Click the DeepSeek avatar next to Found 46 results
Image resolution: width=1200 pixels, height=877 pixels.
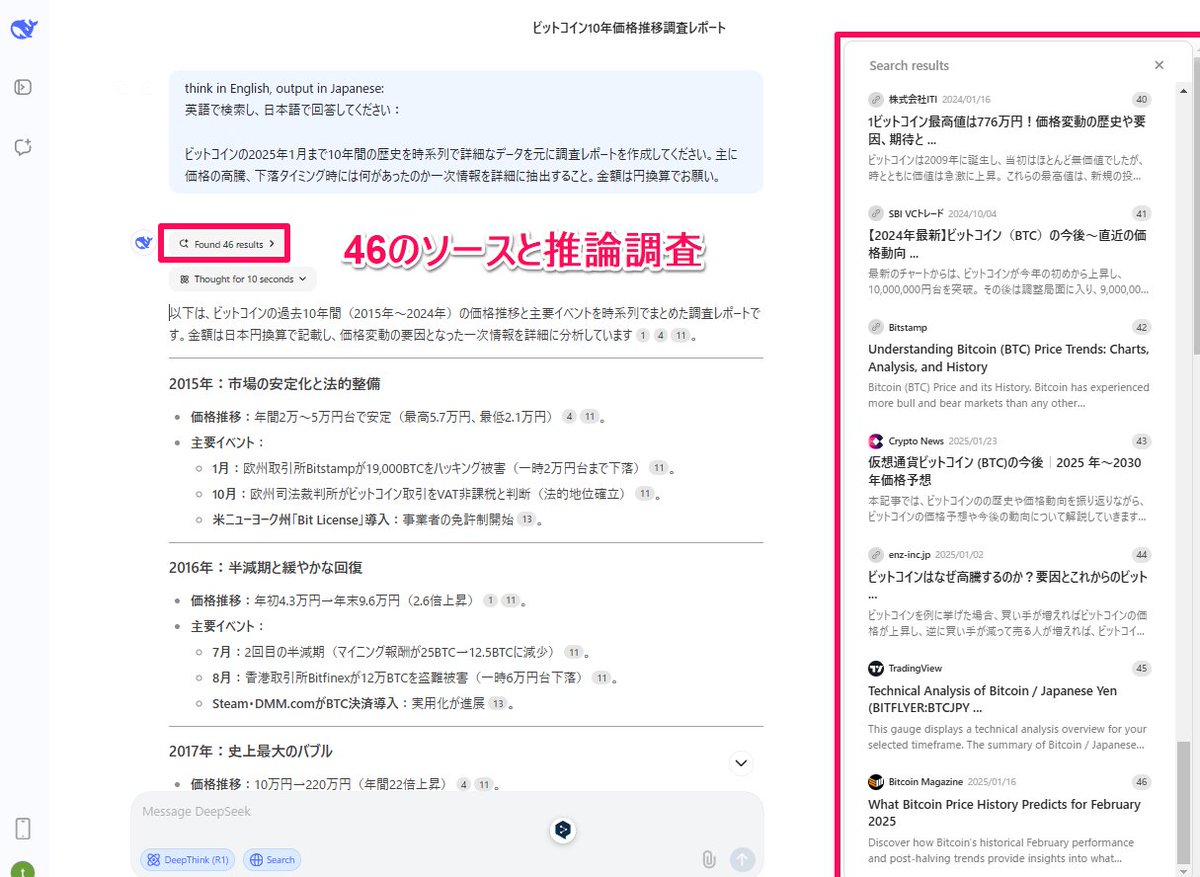(x=143, y=242)
